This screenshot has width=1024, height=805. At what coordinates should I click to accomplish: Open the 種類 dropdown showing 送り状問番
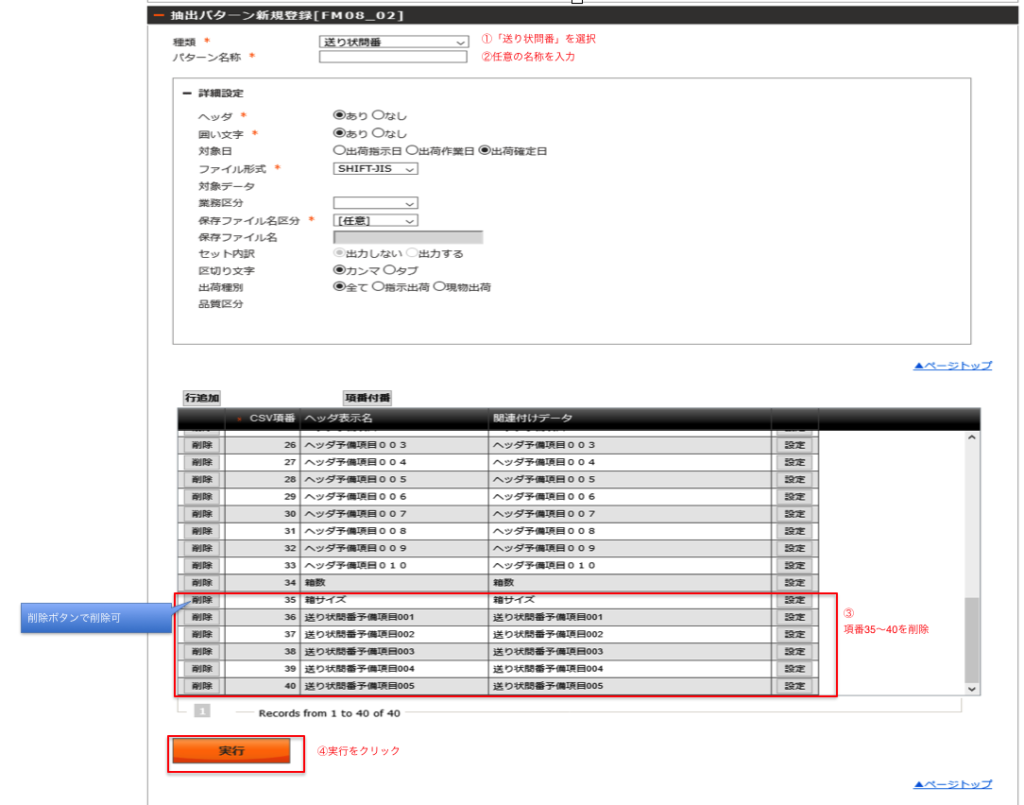coord(394,42)
